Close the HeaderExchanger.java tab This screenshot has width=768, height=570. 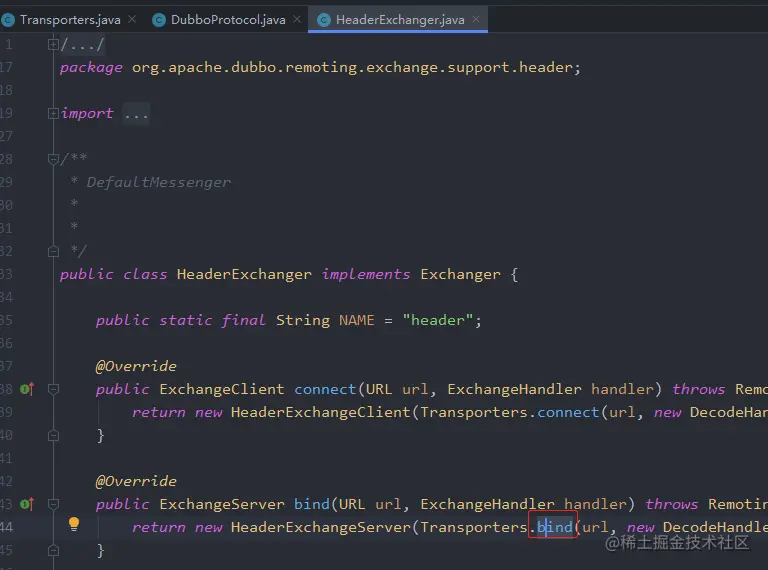coord(476,19)
